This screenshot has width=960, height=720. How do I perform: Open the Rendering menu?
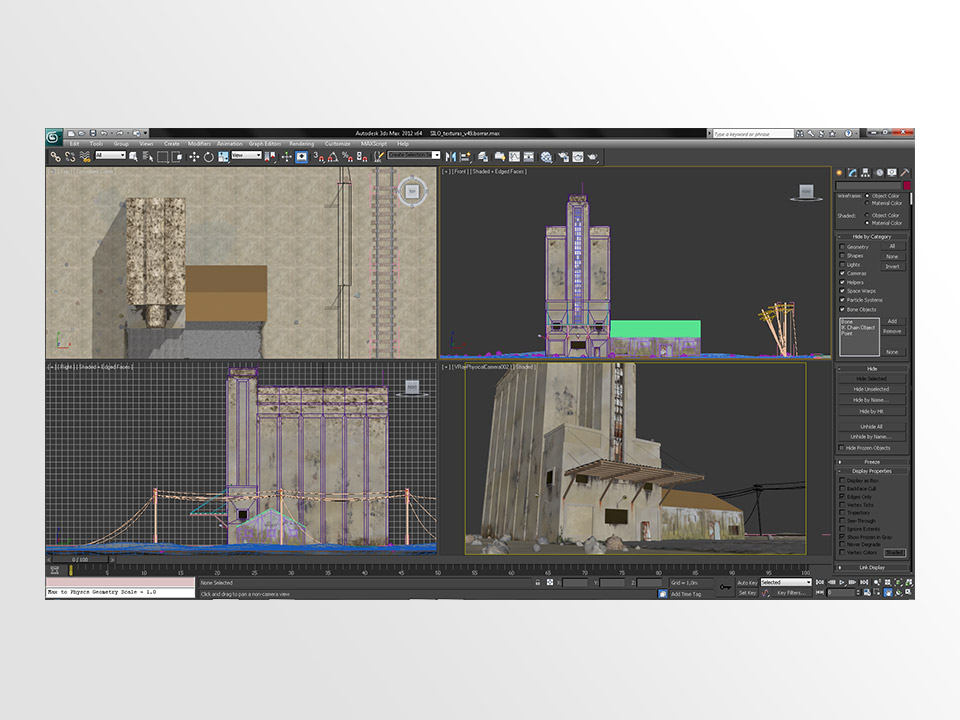tap(301, 144)
